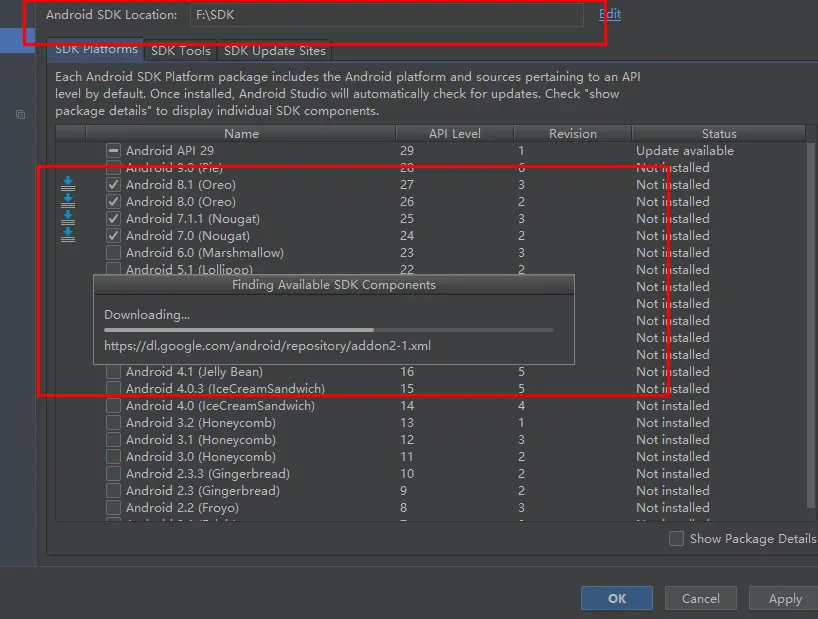
Task: Uncheck Android 7.1.1 (Nougat) checkbox
Action: (113, 219)
